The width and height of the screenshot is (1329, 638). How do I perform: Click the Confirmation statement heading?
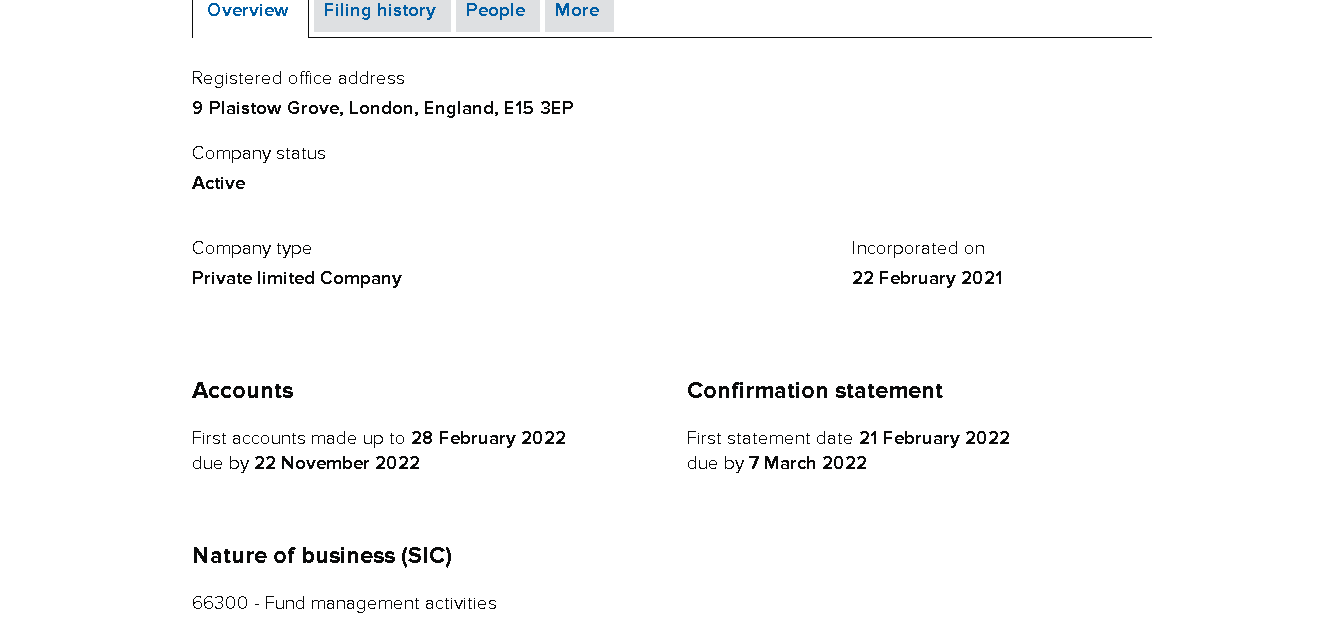tap(814, 391)
